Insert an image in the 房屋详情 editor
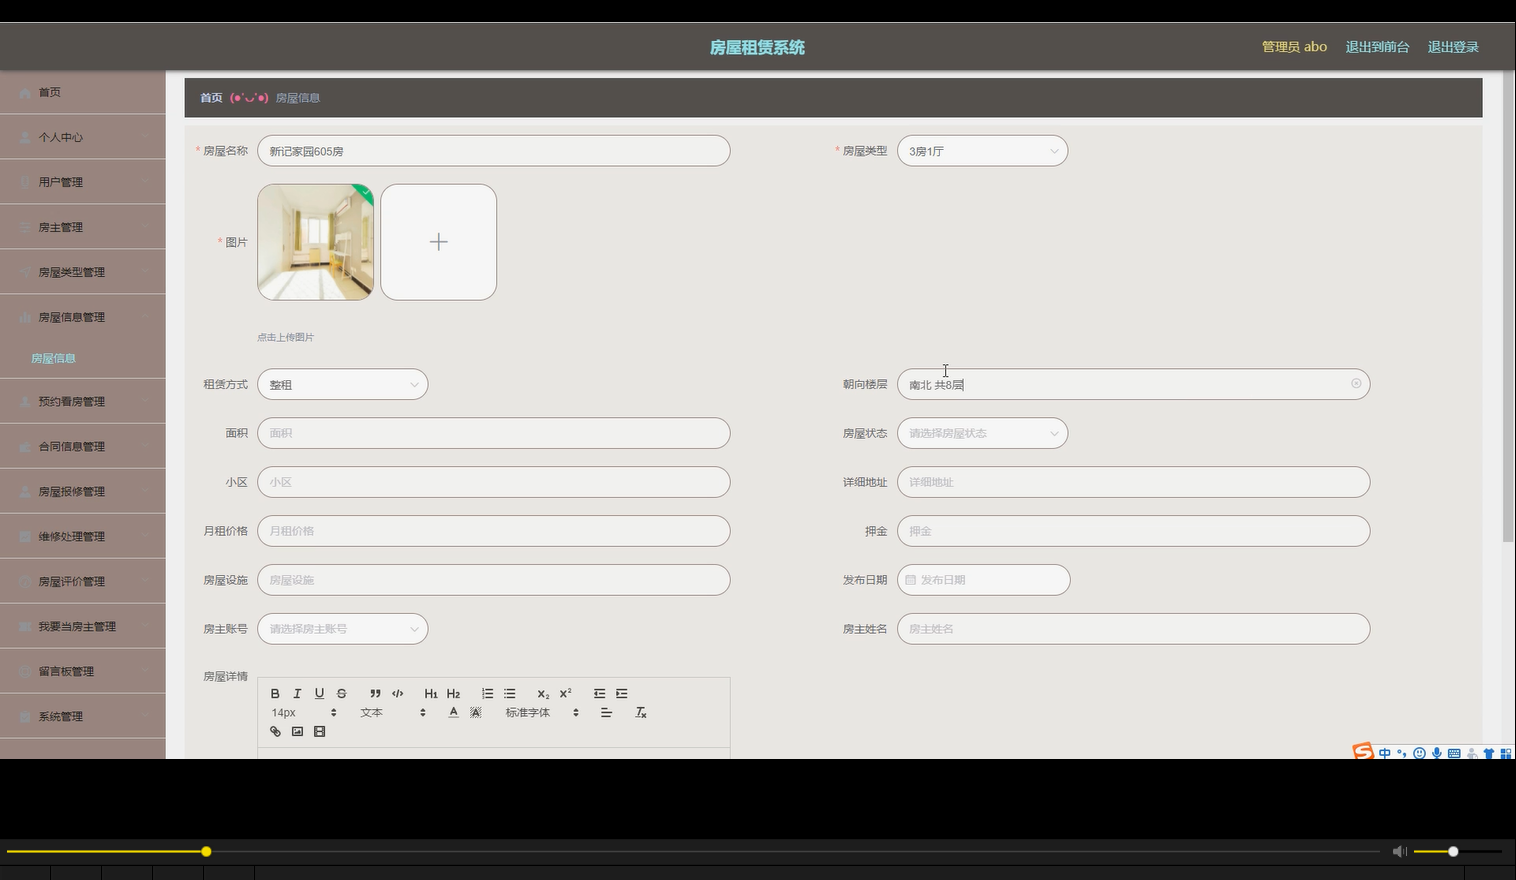Screen dimensions: 1516x880 297,731
